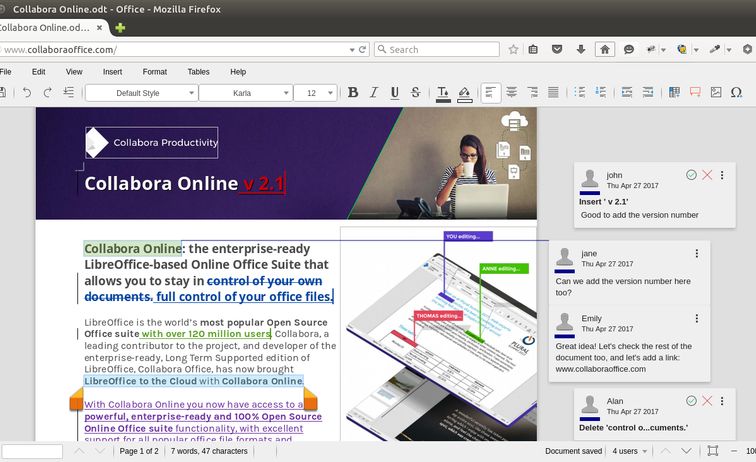
Task: Open Alan's comment options menu
Action: 722,401
